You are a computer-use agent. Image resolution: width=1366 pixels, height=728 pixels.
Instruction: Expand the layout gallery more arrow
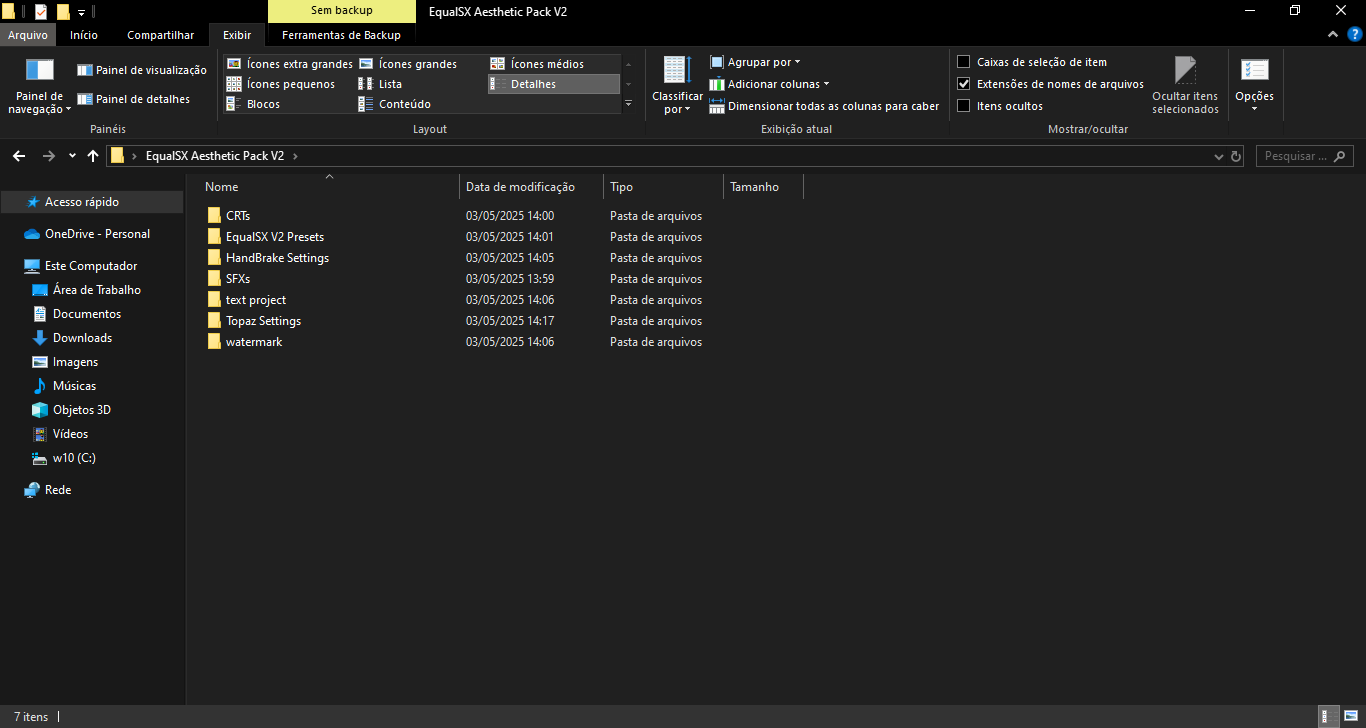pyautogui.click(x=628, y=104)
